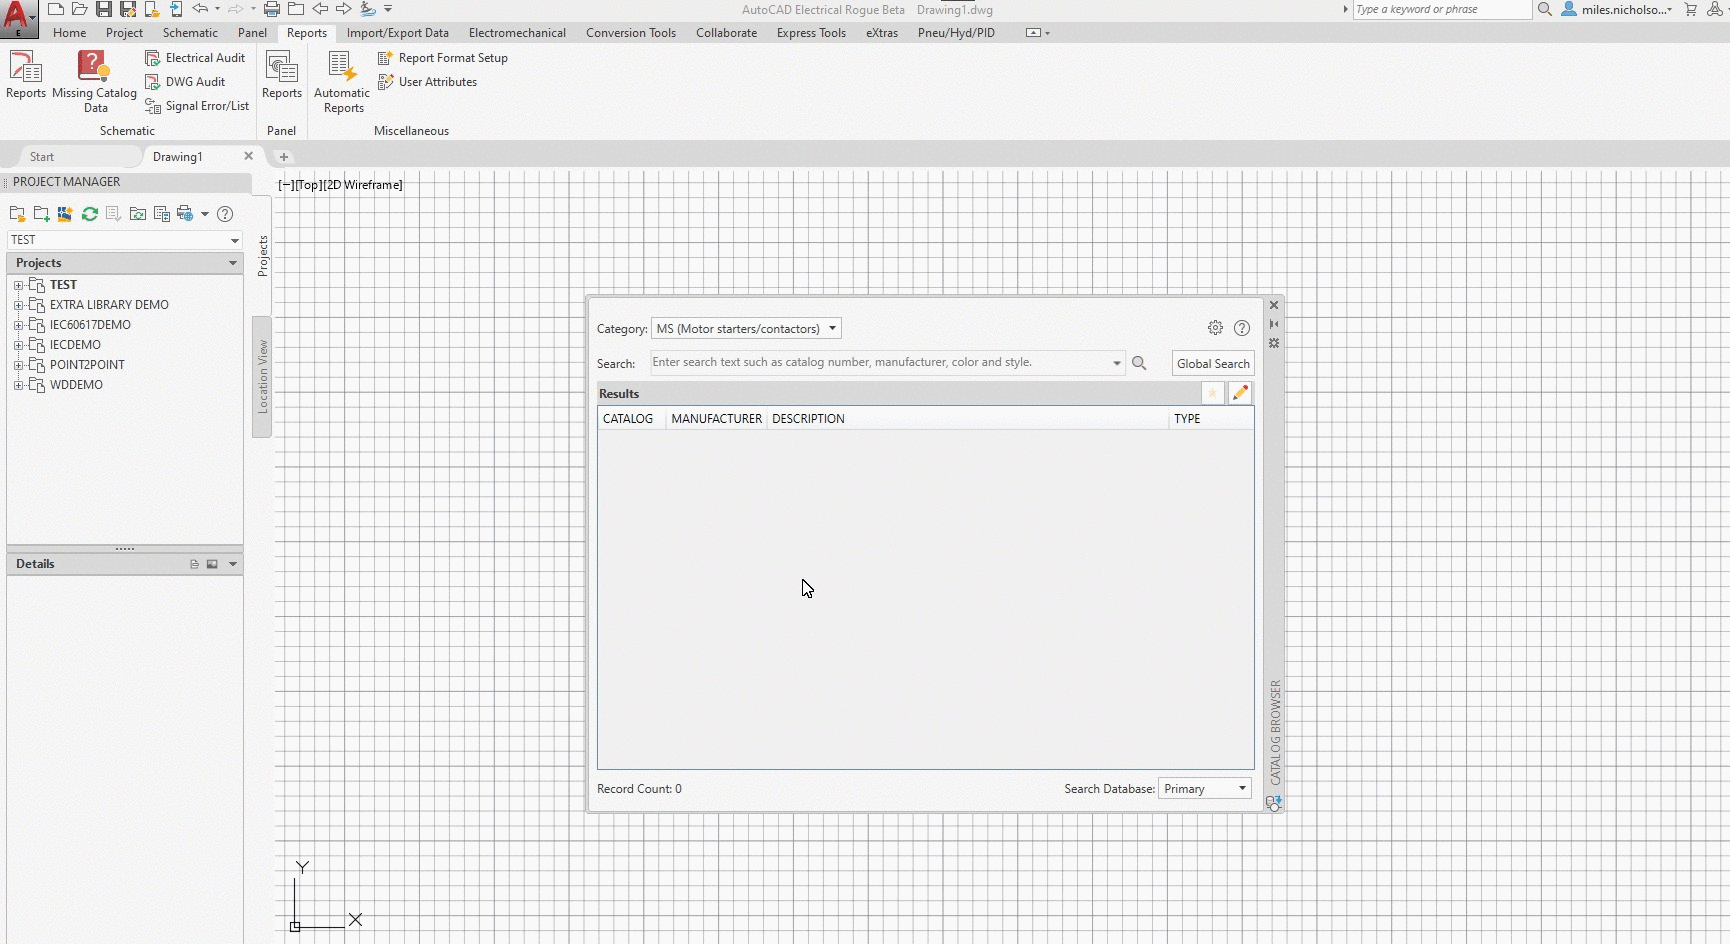
Task: Open Panel Reports ribbon button
Action: pyautogui.click(x=282, y=75)
